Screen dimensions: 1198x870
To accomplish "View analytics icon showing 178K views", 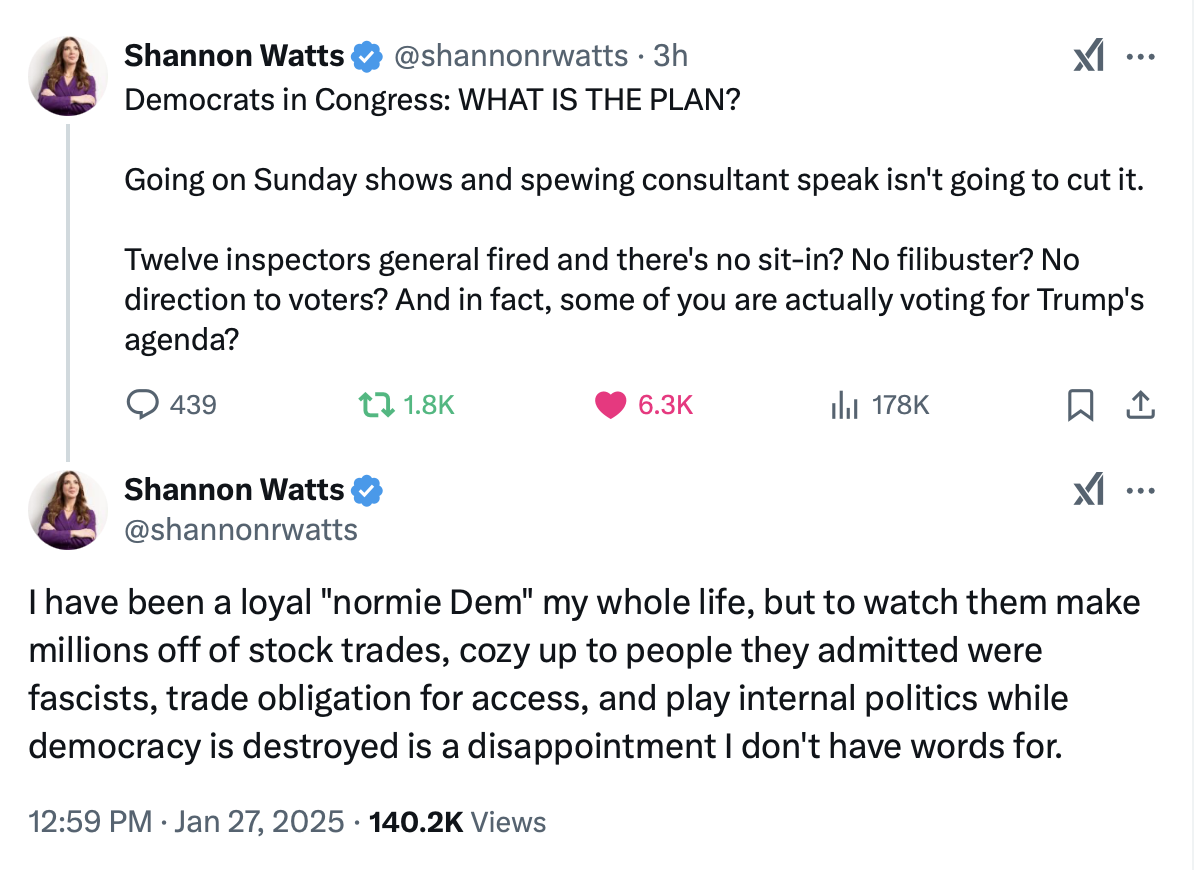I will click(x=844, y=404).
